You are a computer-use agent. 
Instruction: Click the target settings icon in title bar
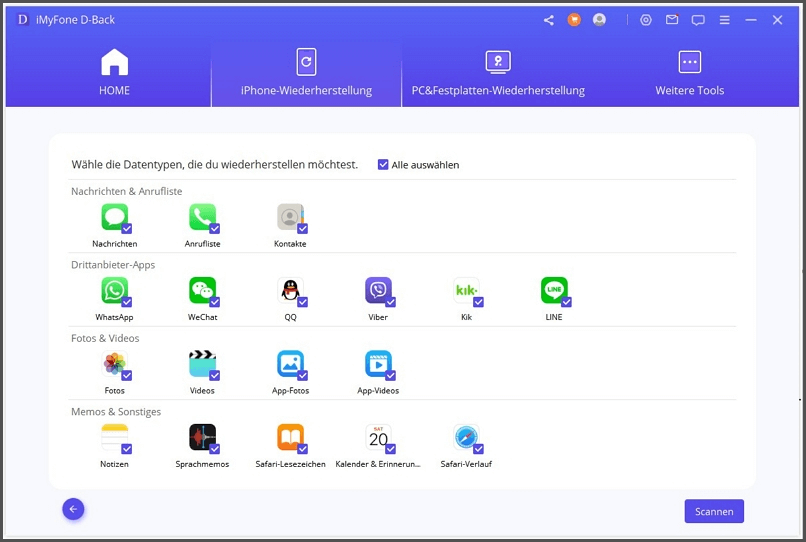click(646, 20)
